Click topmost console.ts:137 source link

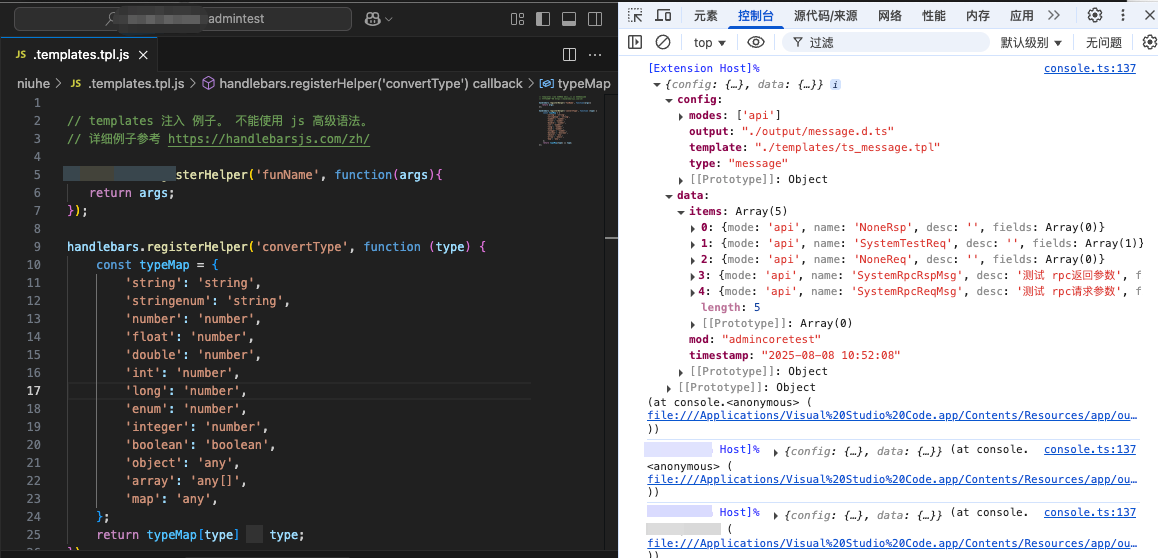click(x=1089, y=69)
